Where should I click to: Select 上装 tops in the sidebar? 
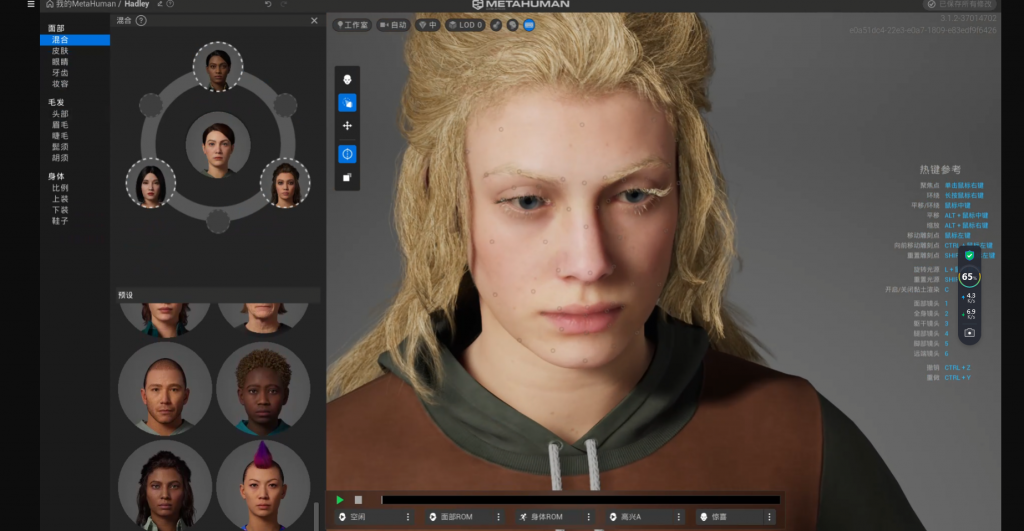tap(60, 199)
